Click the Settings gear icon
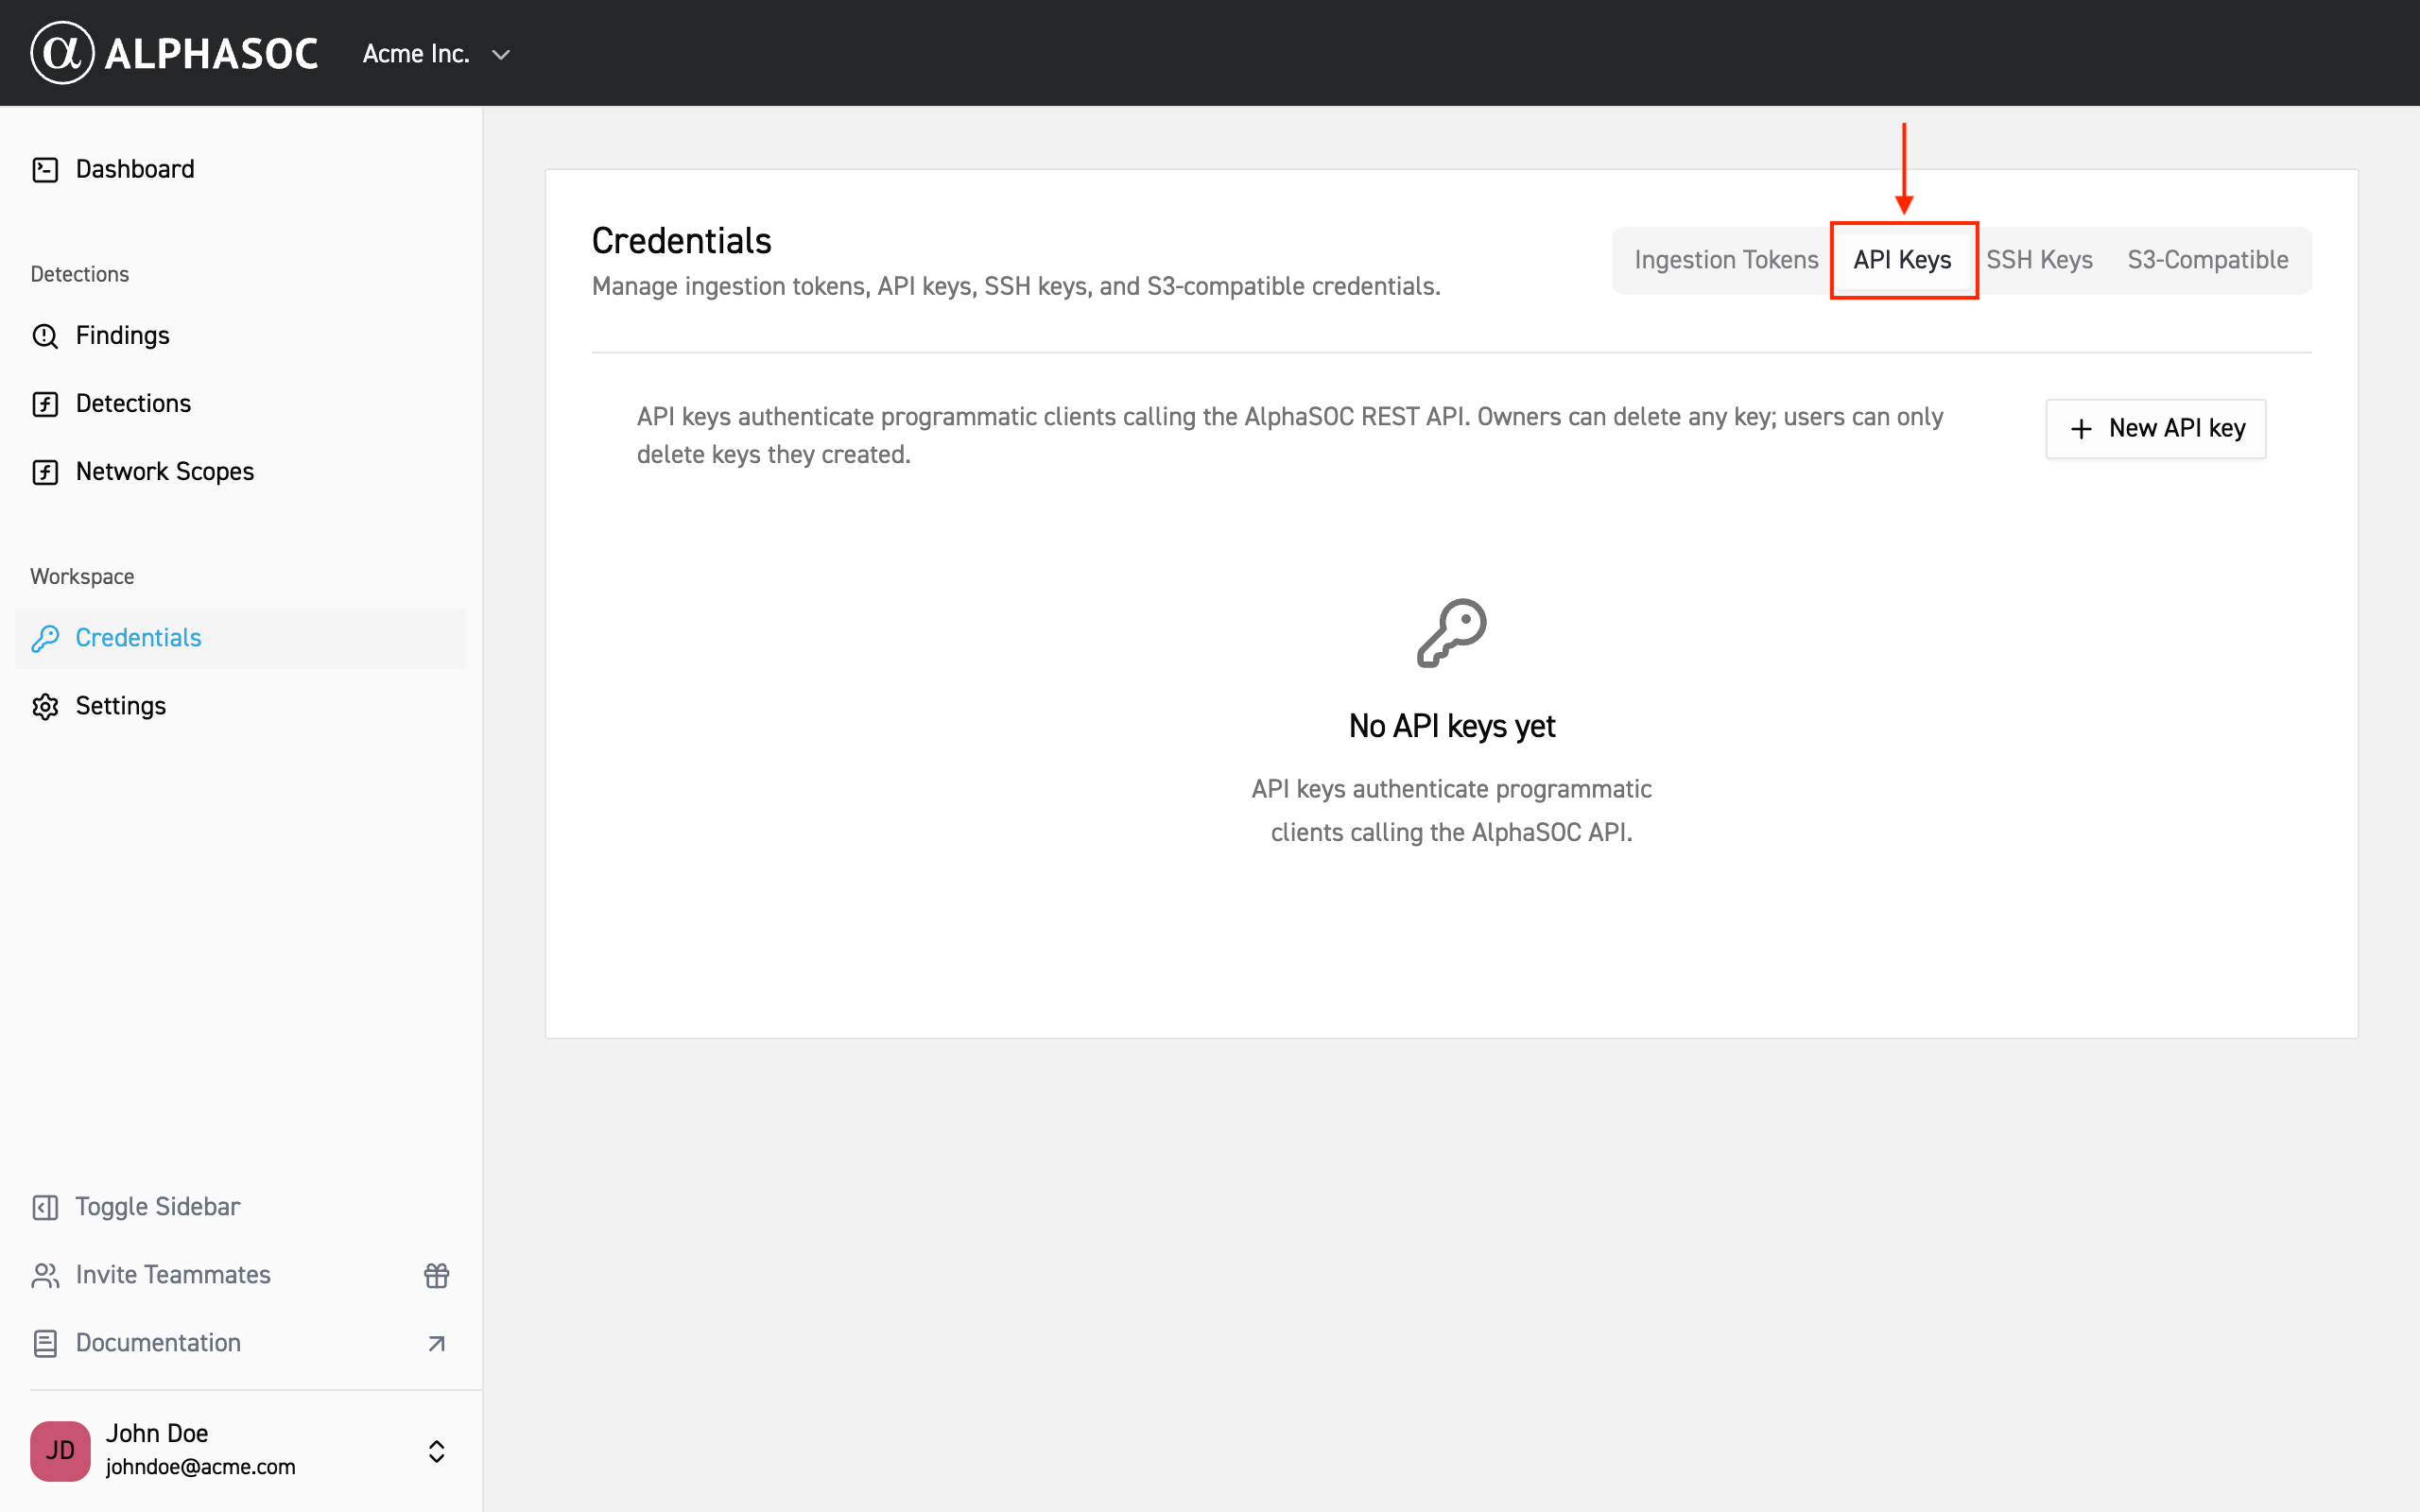 click(x=45, y=706)
